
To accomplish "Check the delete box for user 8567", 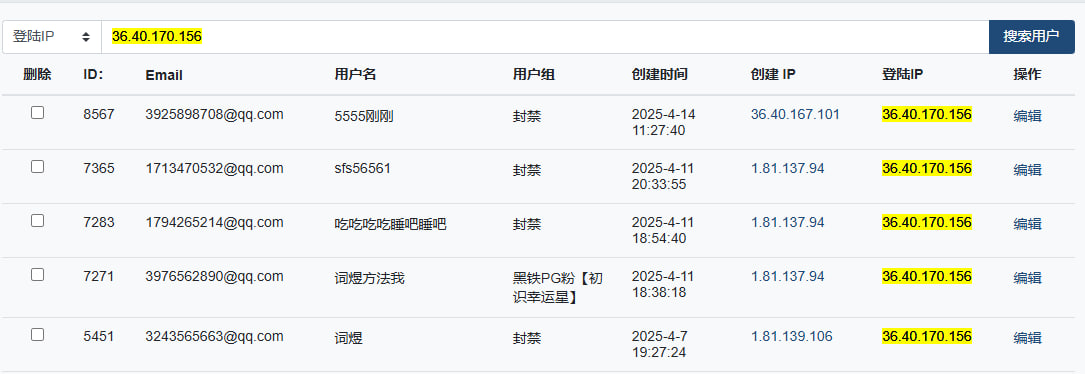I will pyautogui.click(x=37, y=112).
